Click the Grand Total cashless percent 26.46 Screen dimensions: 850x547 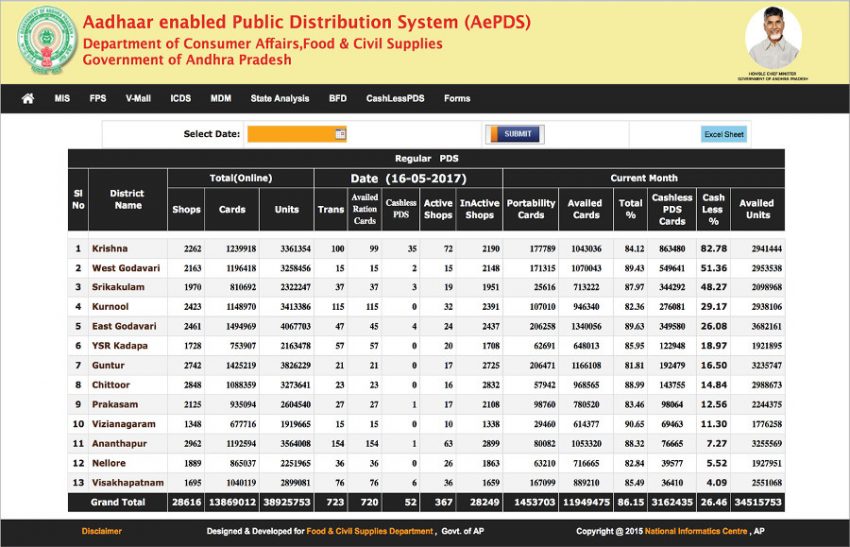pos(713,502)
